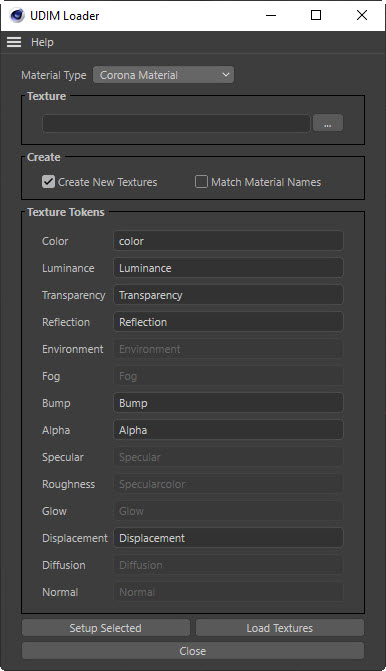This screenshot has width=386, height=671.
Task: Maximize the UDIM Loader window
Action: tap(316, 15)
